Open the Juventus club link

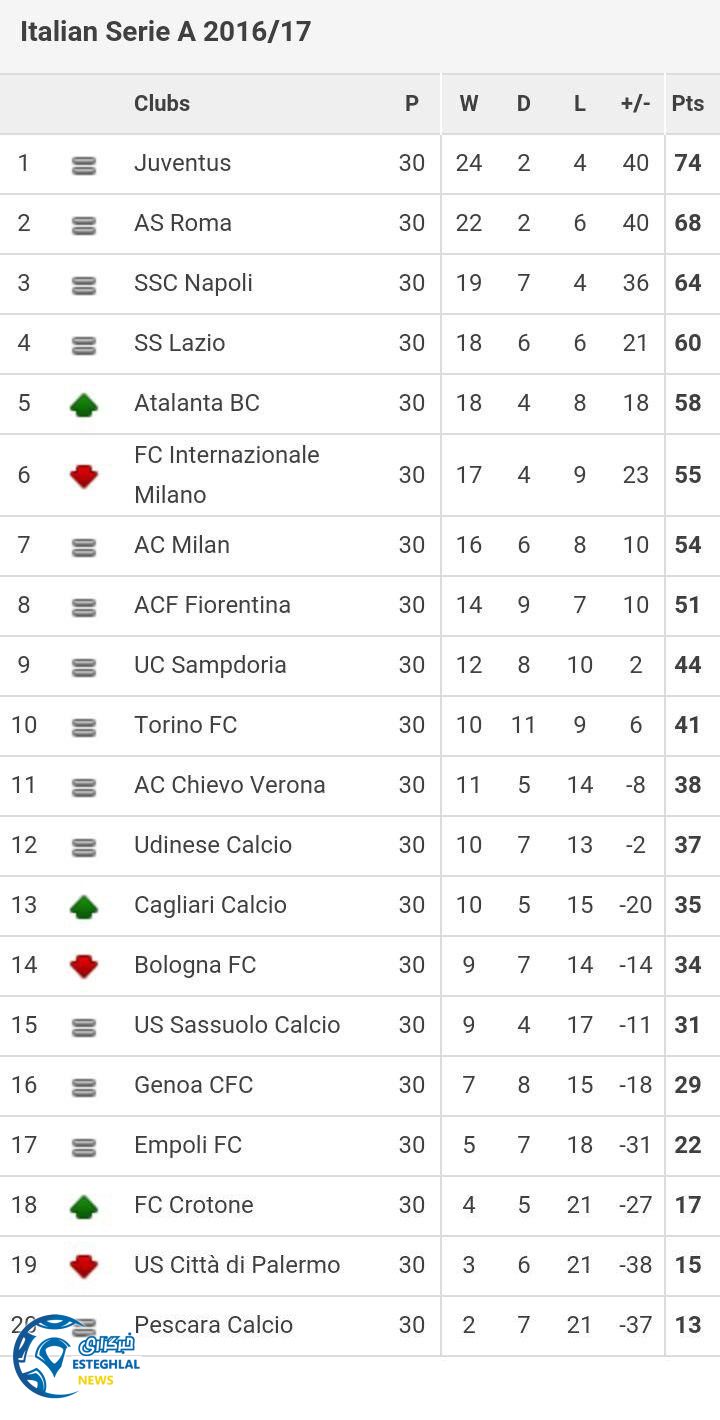[182, 163]
